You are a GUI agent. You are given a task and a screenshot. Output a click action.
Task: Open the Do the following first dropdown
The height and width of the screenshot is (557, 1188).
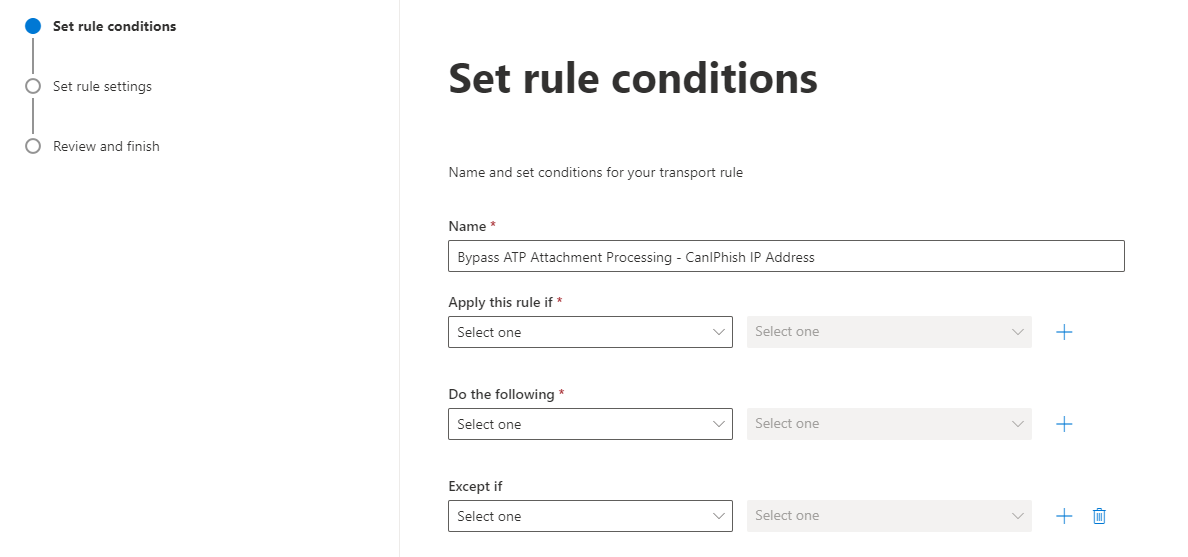(590, 424)
